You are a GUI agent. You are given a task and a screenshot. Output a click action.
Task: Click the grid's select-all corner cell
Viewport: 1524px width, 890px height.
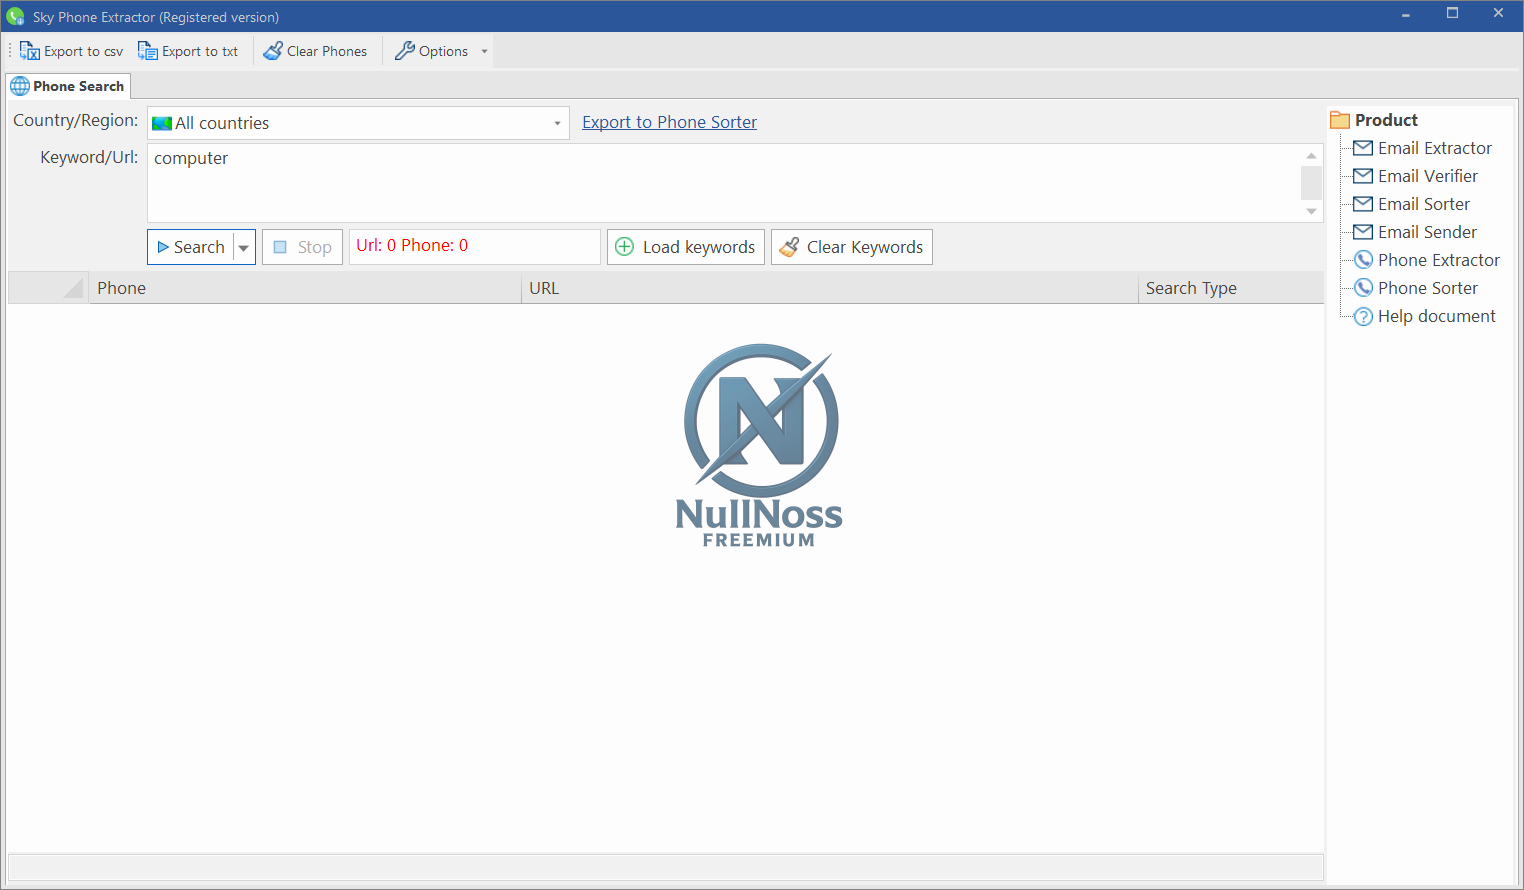pos(48,288)
